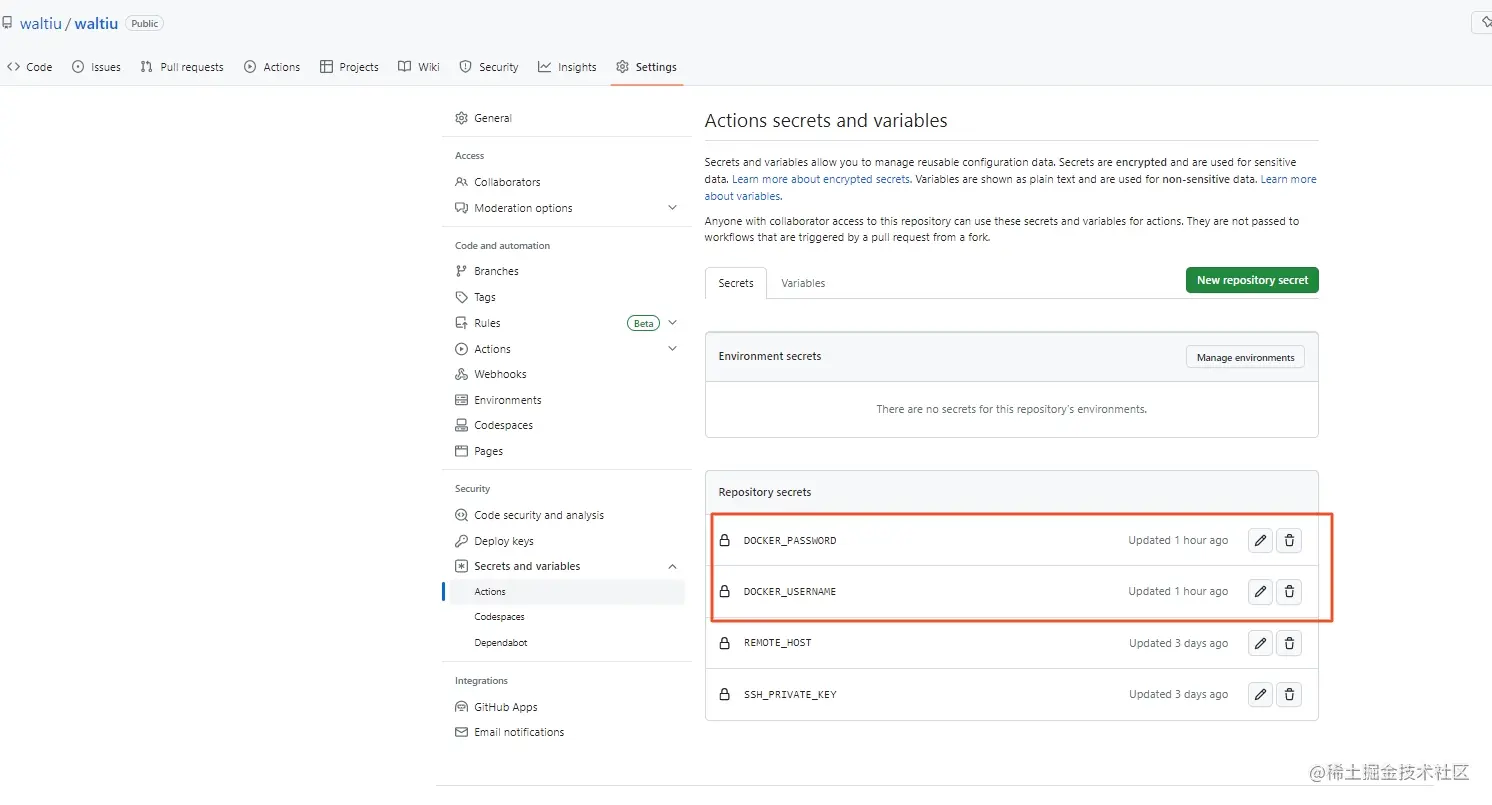The width and height of the screenshot is (1492, 805).
Task: Click the lock icon beside DOCKER_USERNAME
Action: coord(725,591)
